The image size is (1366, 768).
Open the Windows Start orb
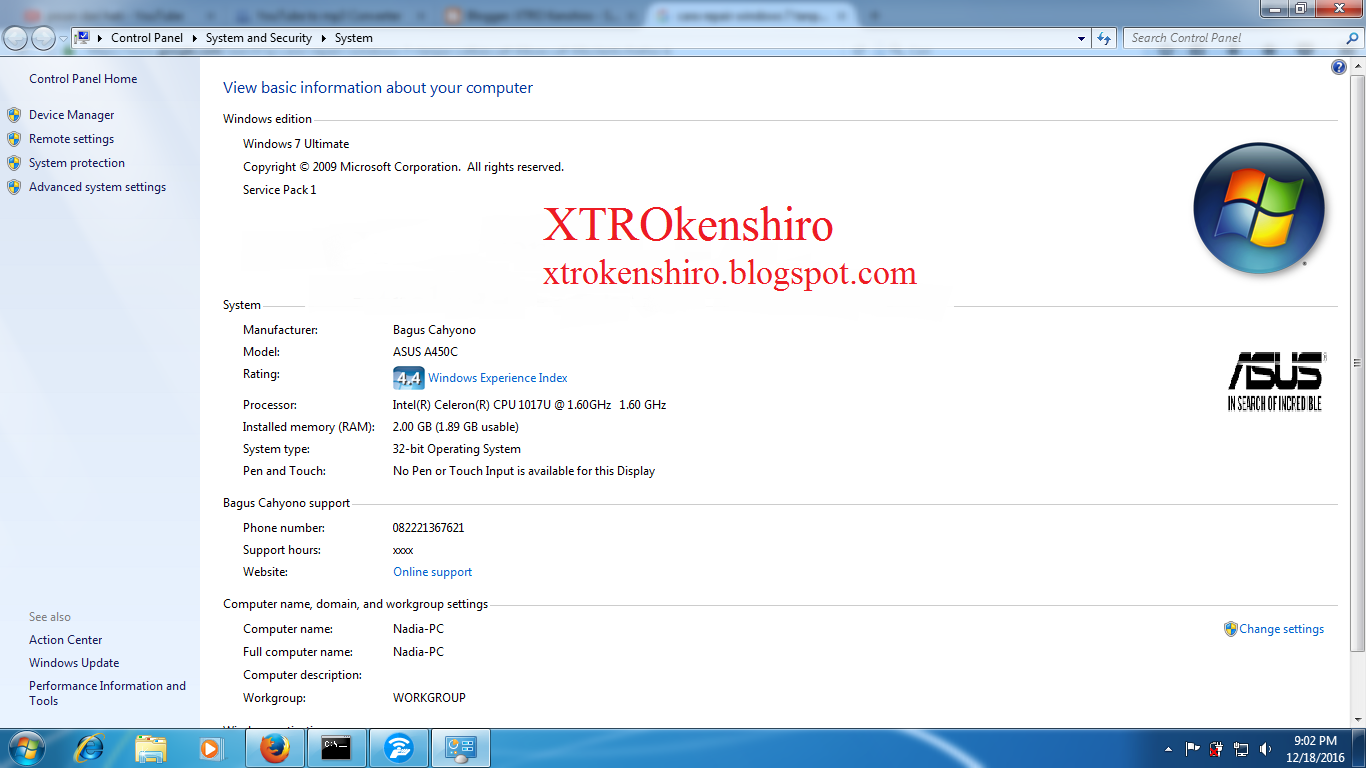pos(26,748)
